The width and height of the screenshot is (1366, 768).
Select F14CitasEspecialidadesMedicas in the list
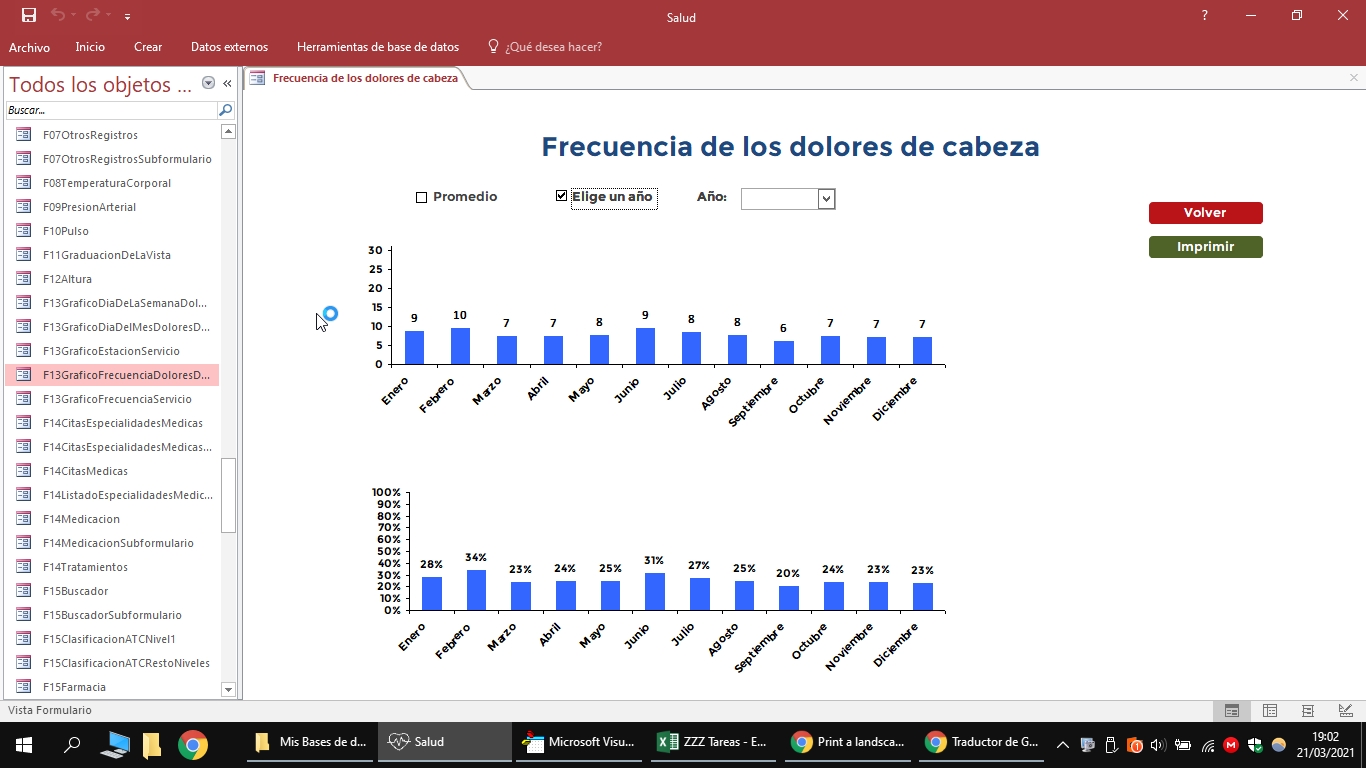click(x=112, y=423)
